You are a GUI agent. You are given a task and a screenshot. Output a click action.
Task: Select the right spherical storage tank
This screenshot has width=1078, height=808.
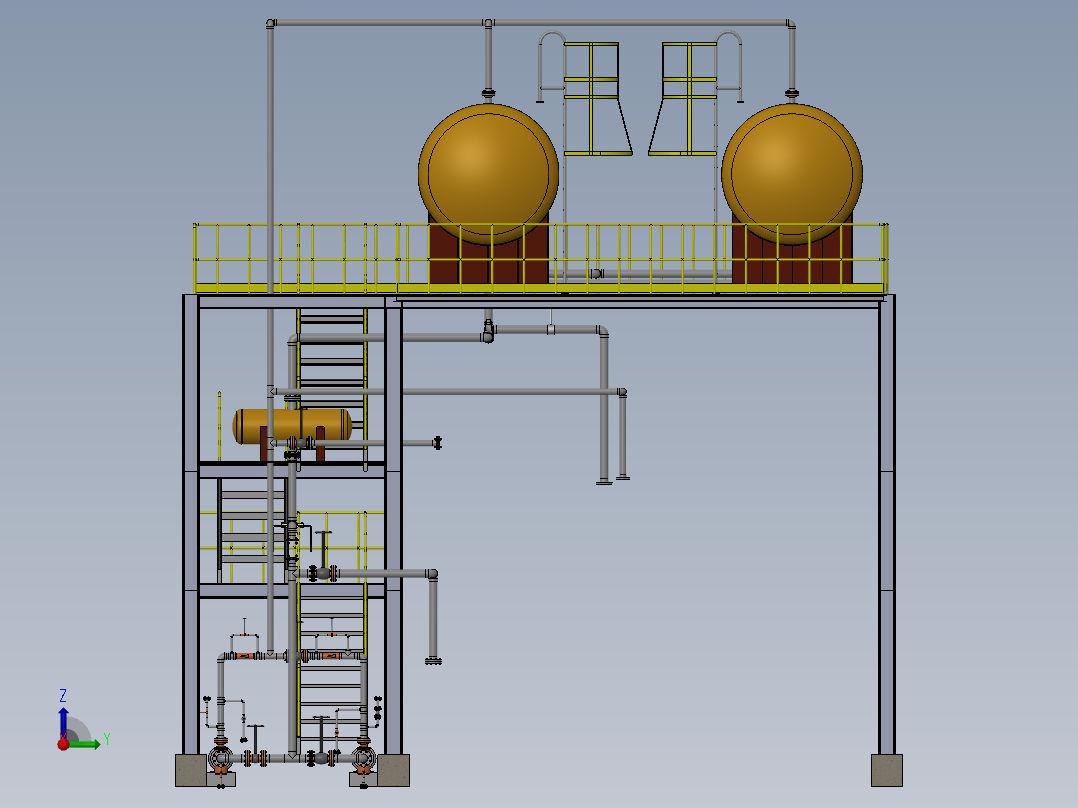[x=792, y=173]
